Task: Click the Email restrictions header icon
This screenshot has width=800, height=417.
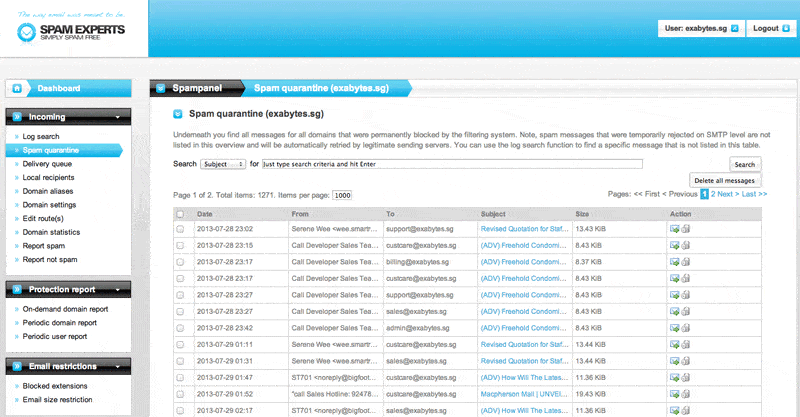Action: click(17, 366)
